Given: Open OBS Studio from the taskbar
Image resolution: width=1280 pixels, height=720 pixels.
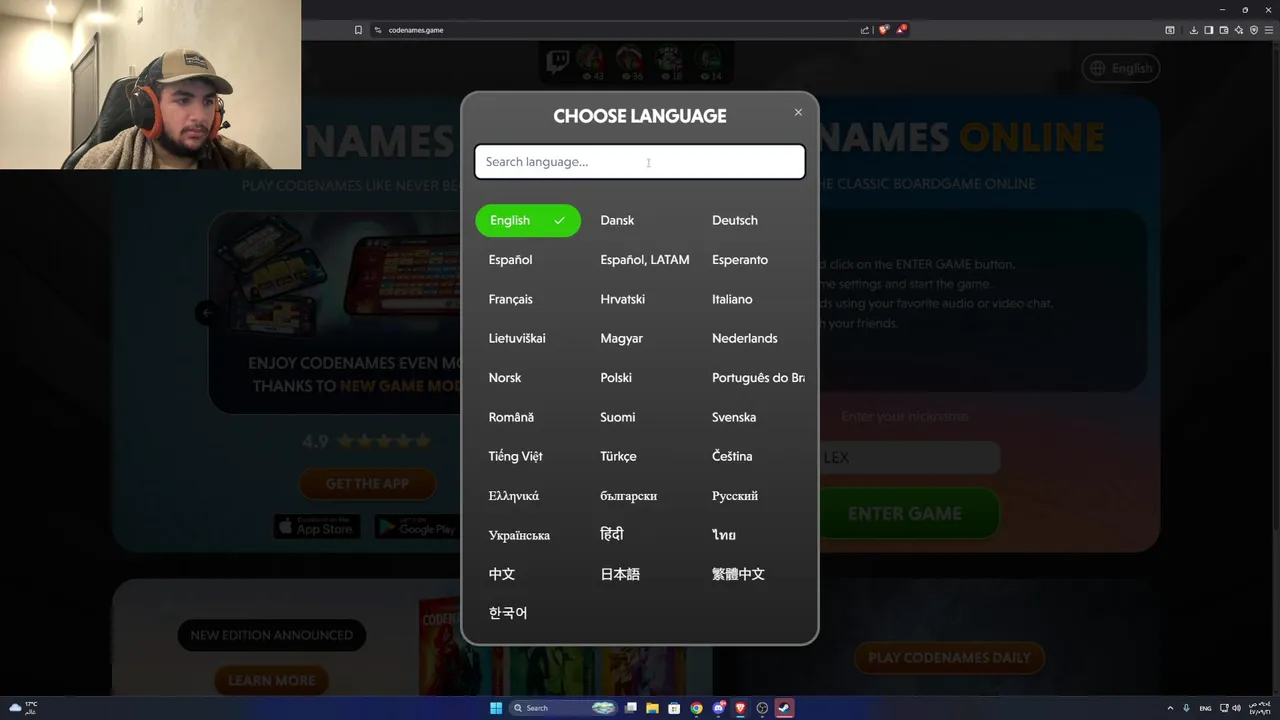Looking at the screenshot, I should click(x=763, y=708).
